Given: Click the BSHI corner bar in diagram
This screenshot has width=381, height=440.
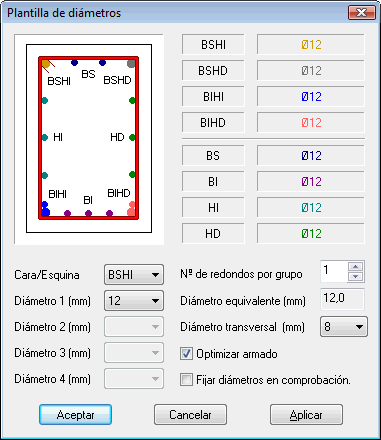Looking at the screenshot, I should [46, 64].
